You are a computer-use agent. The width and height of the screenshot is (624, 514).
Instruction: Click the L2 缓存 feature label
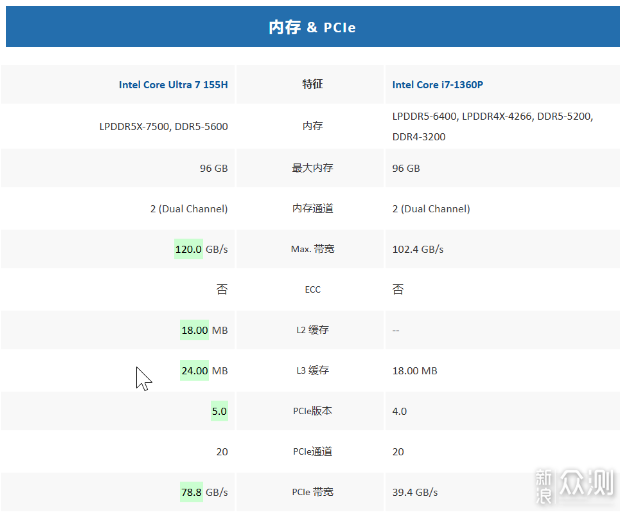(x=312, y=330)
